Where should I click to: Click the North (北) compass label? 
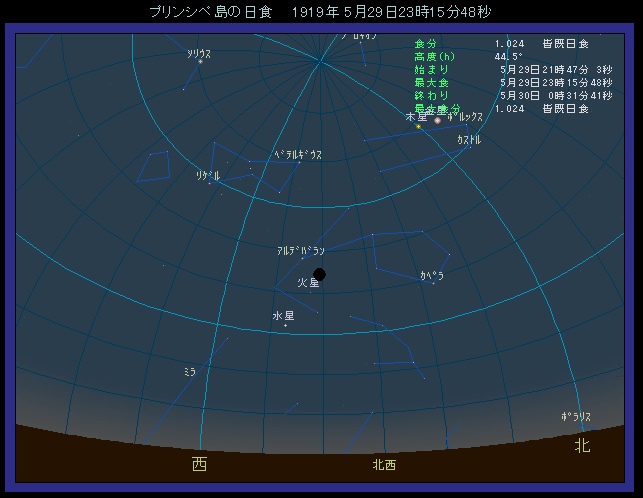(582, 446)
